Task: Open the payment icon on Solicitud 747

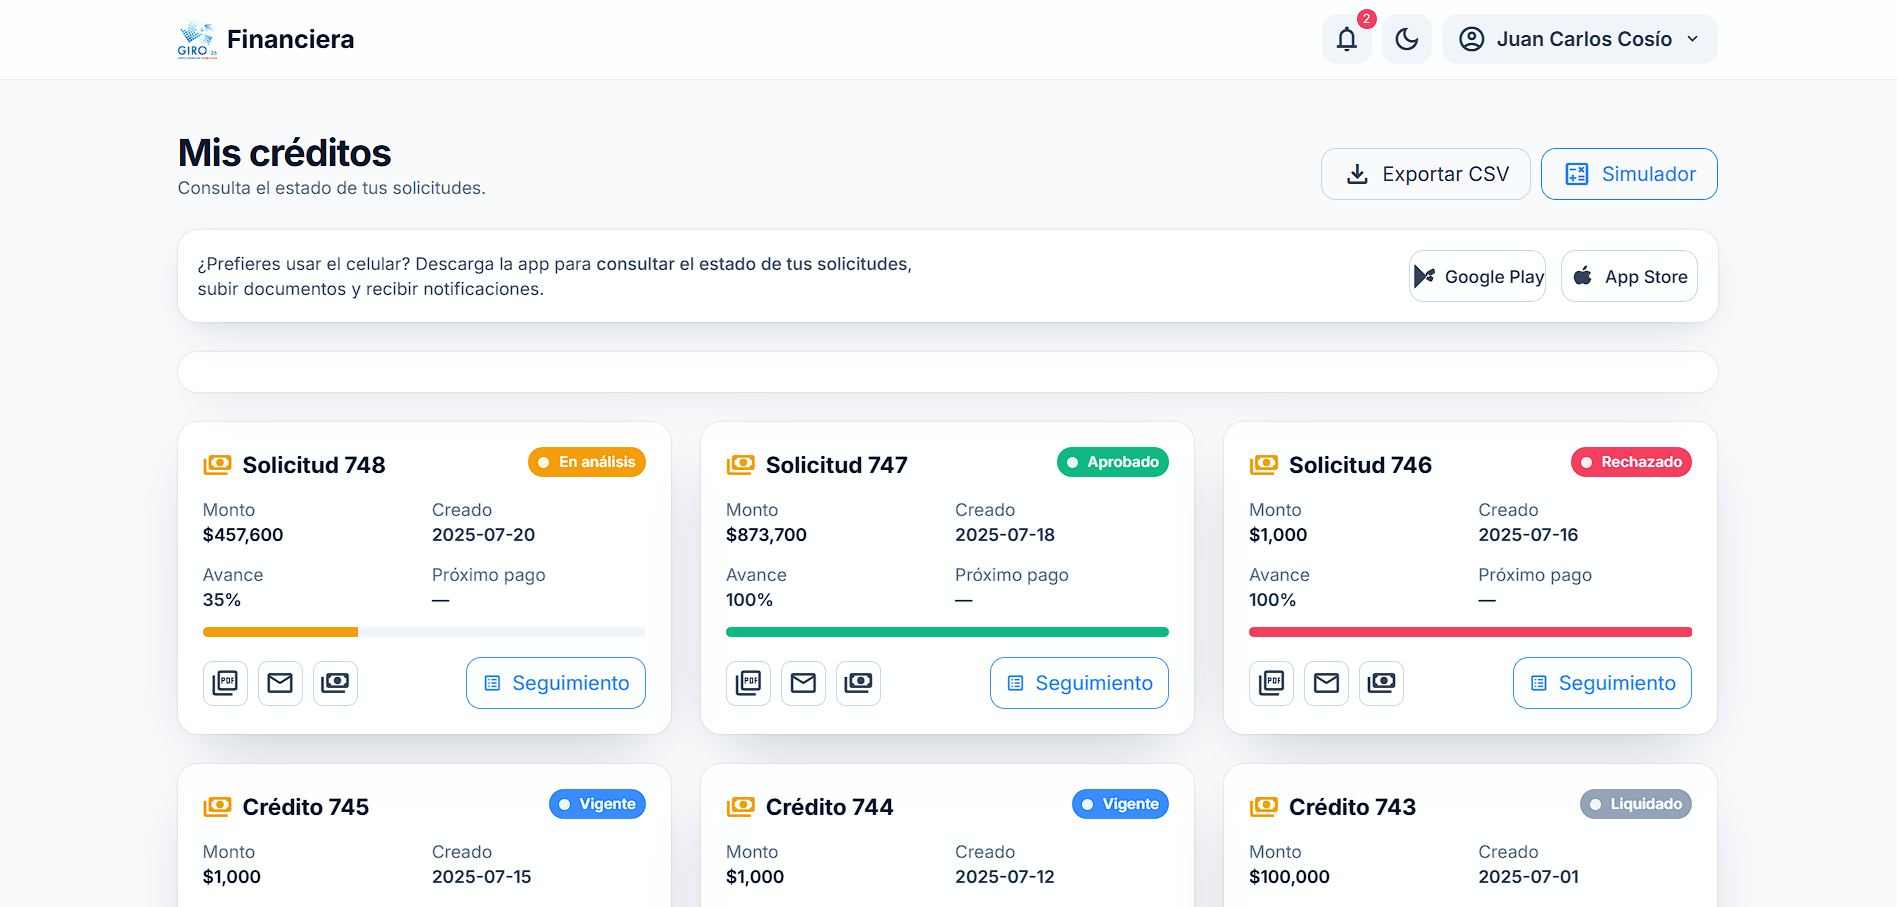Action: click(858, 683)
